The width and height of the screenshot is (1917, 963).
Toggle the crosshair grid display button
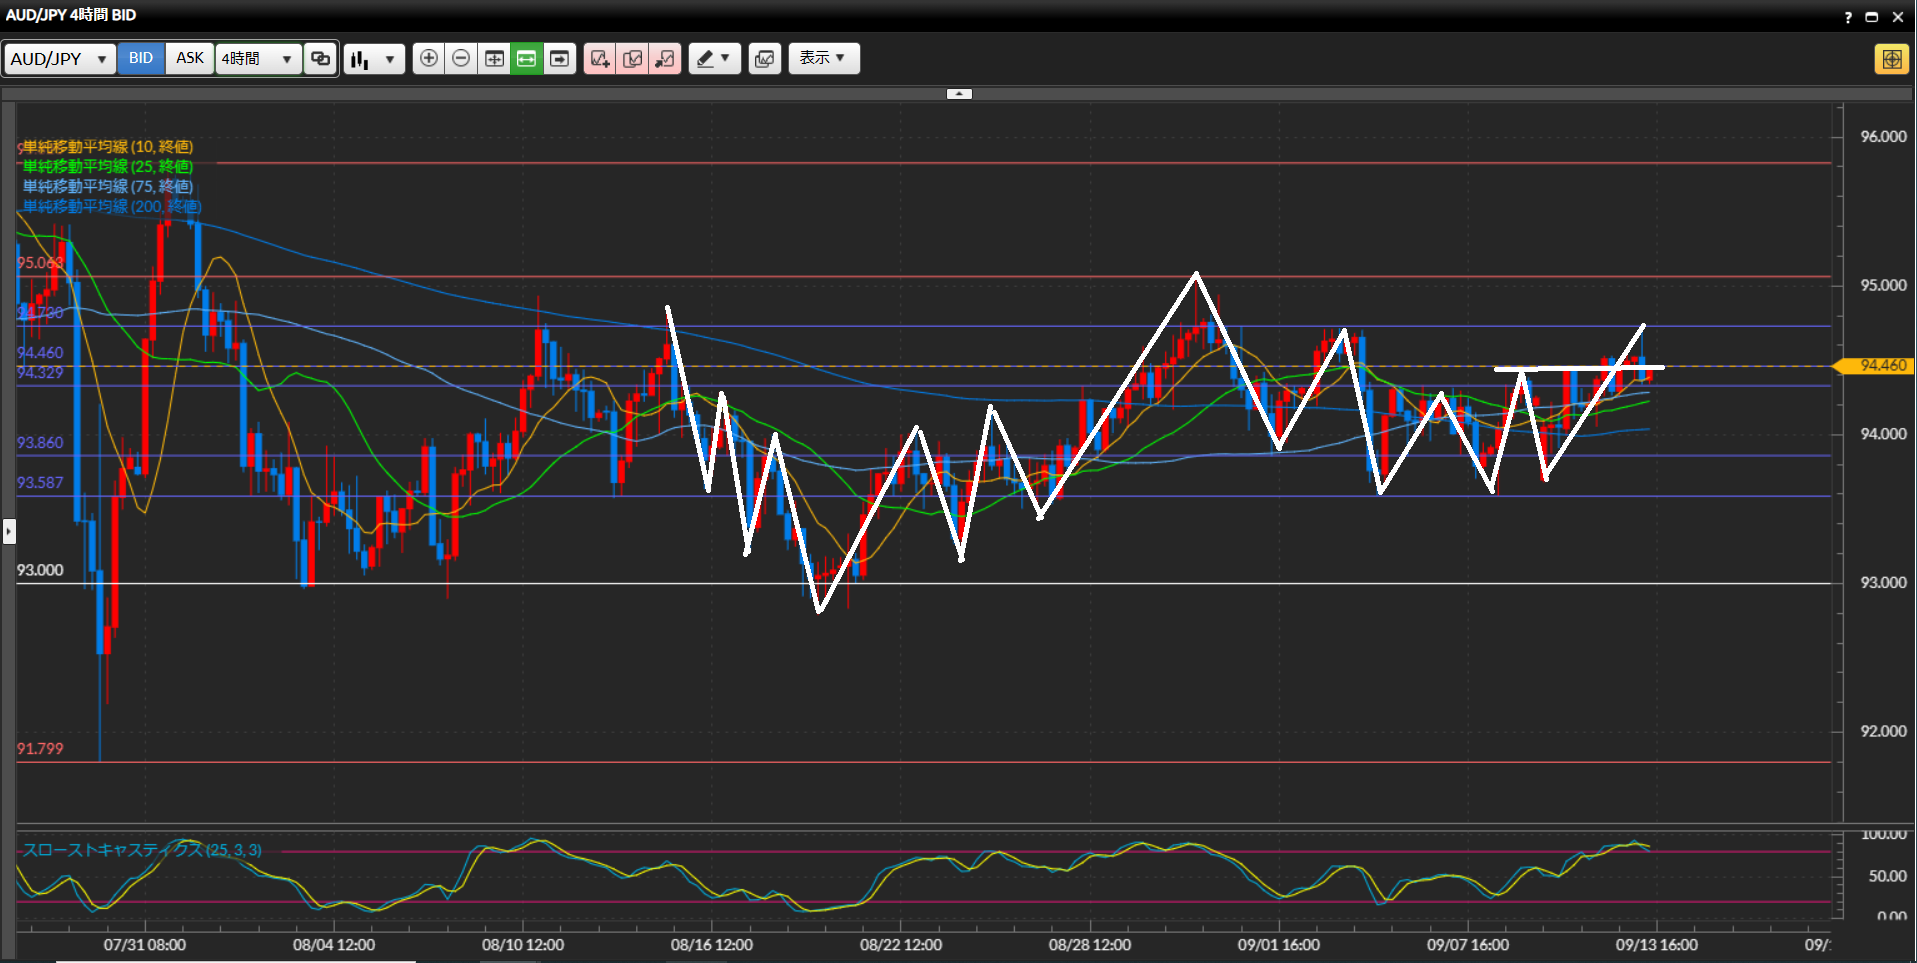click(x=494, y=59)
